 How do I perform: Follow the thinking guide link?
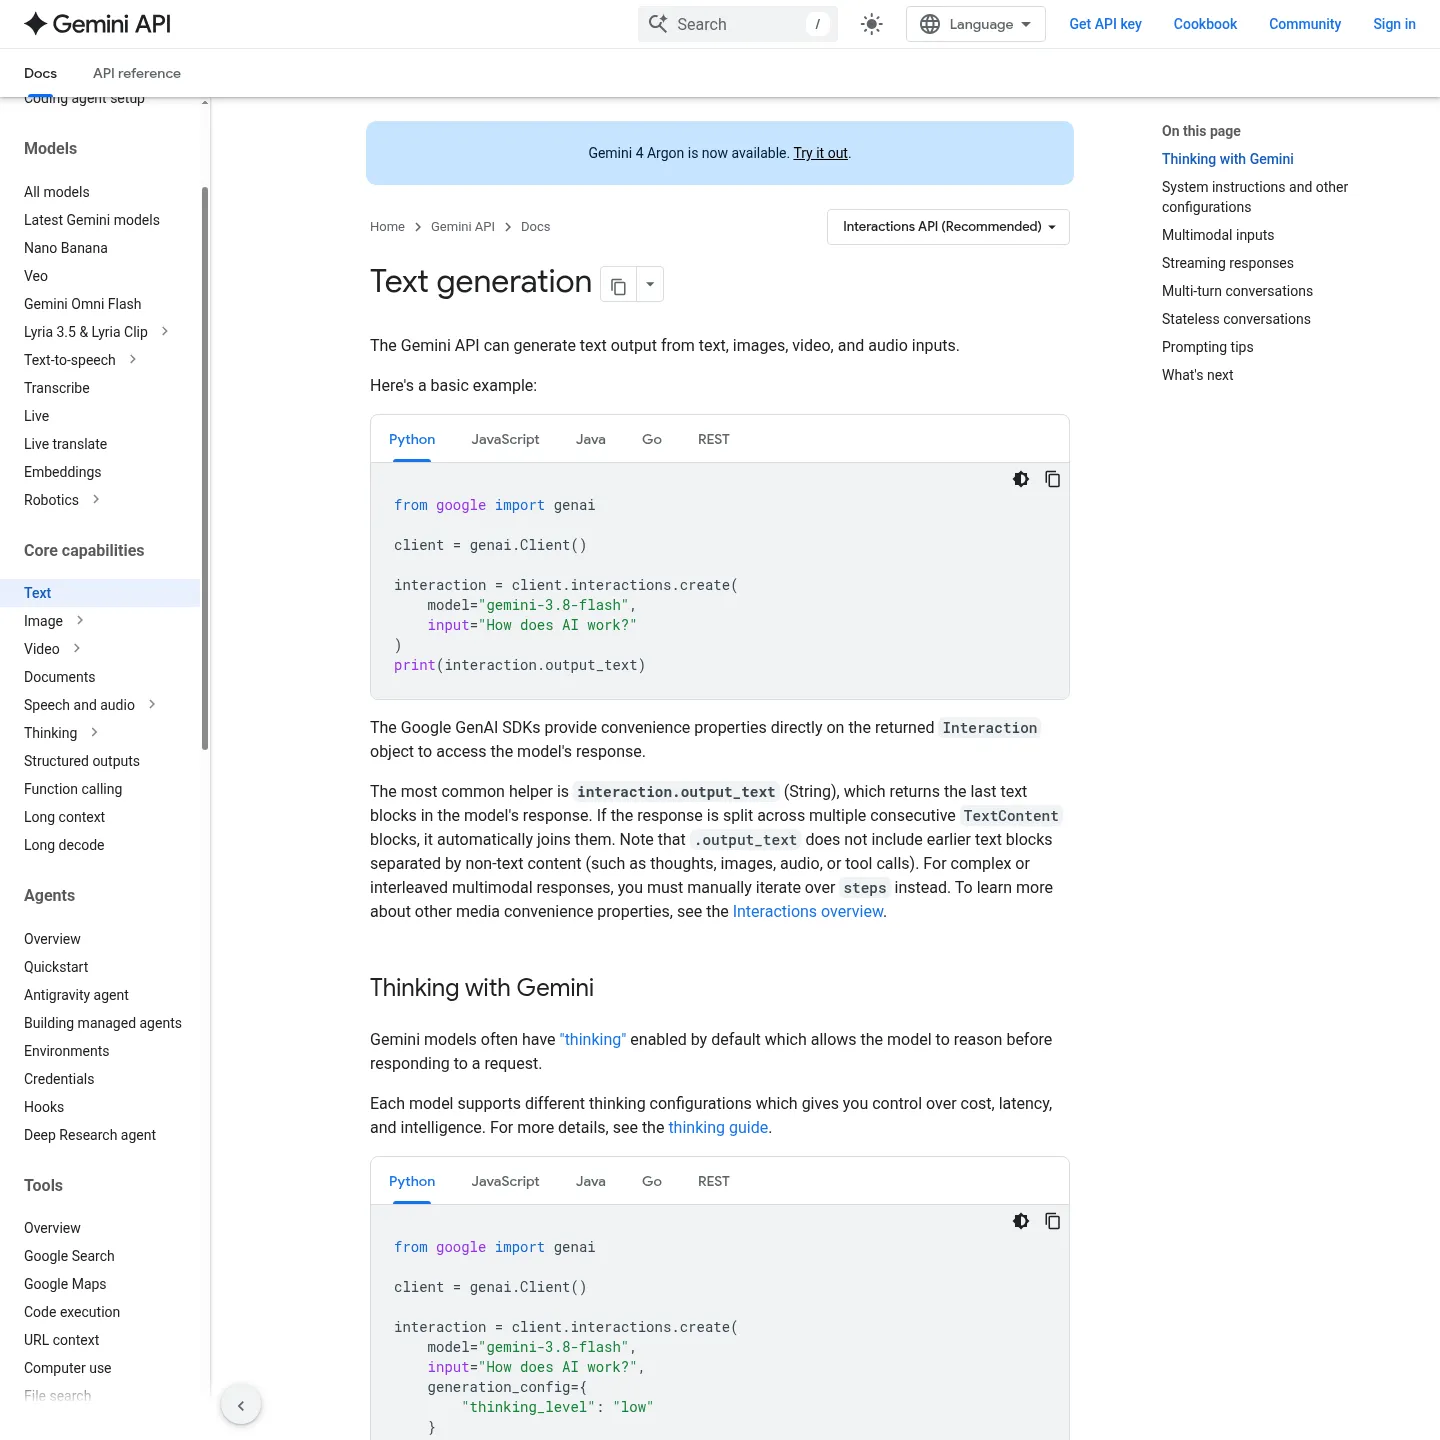coord(718,1128)
